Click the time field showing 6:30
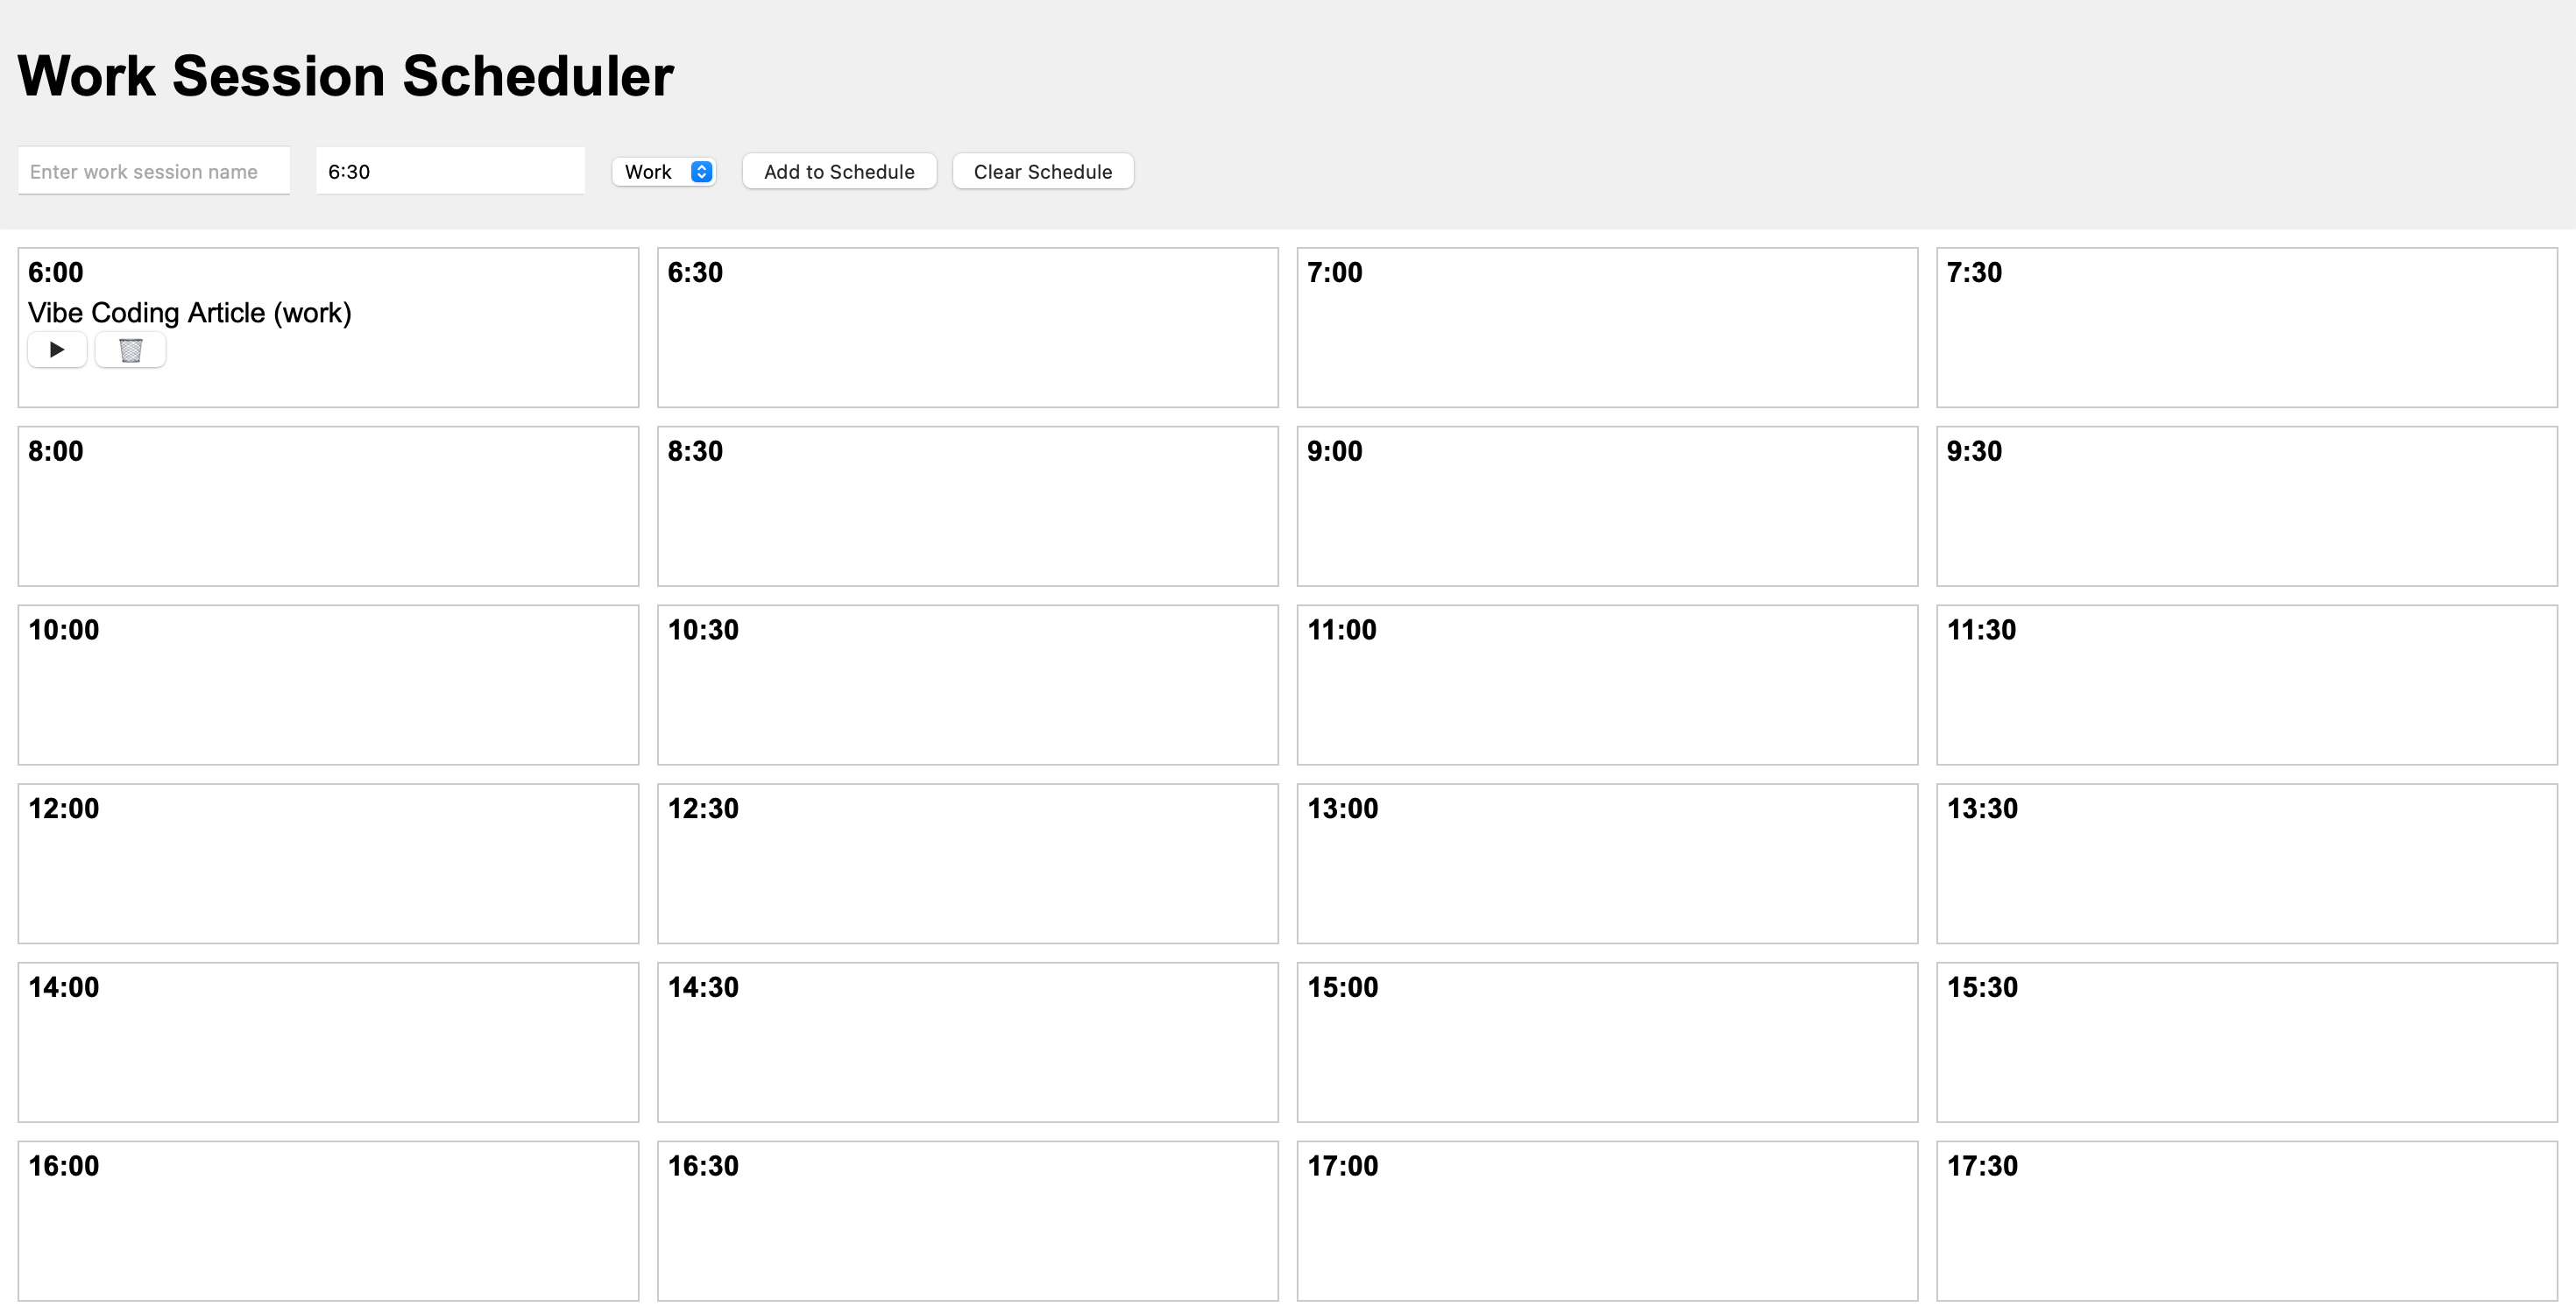The width and height of the screenshot is (2576, 1314). pos(450,172)
